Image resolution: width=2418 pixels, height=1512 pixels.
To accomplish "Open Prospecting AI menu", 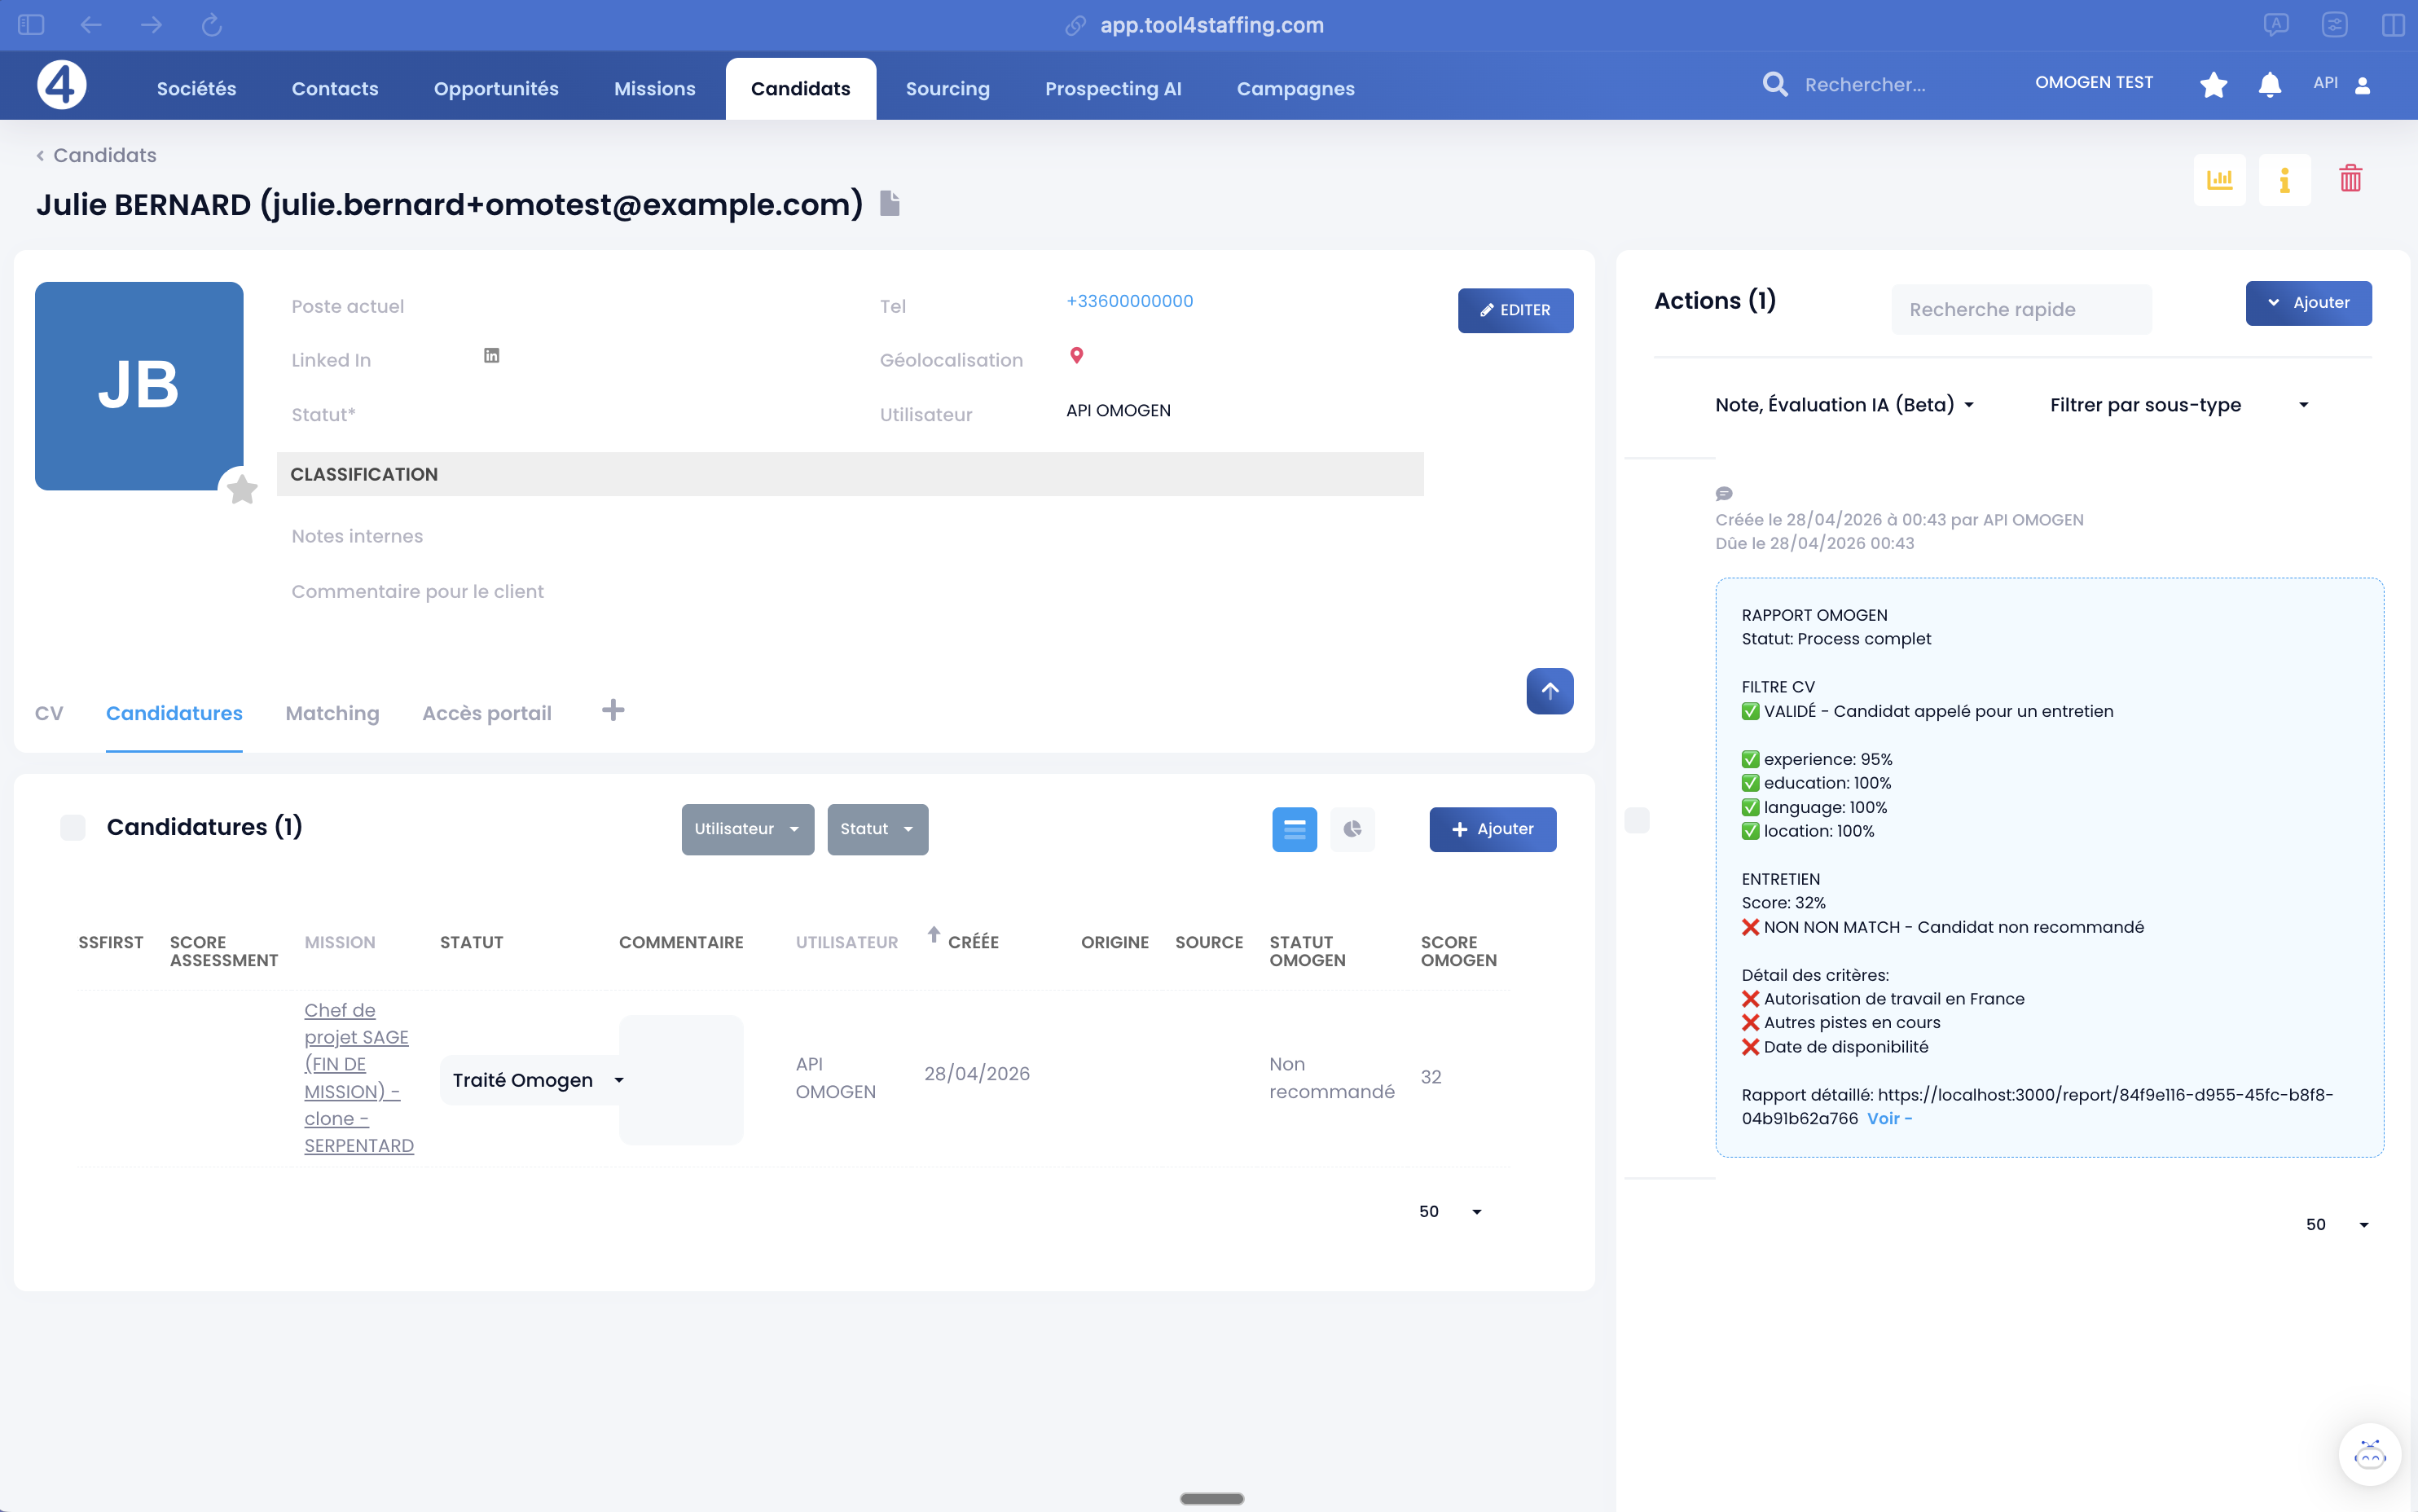I will (x=1113, y=88).
